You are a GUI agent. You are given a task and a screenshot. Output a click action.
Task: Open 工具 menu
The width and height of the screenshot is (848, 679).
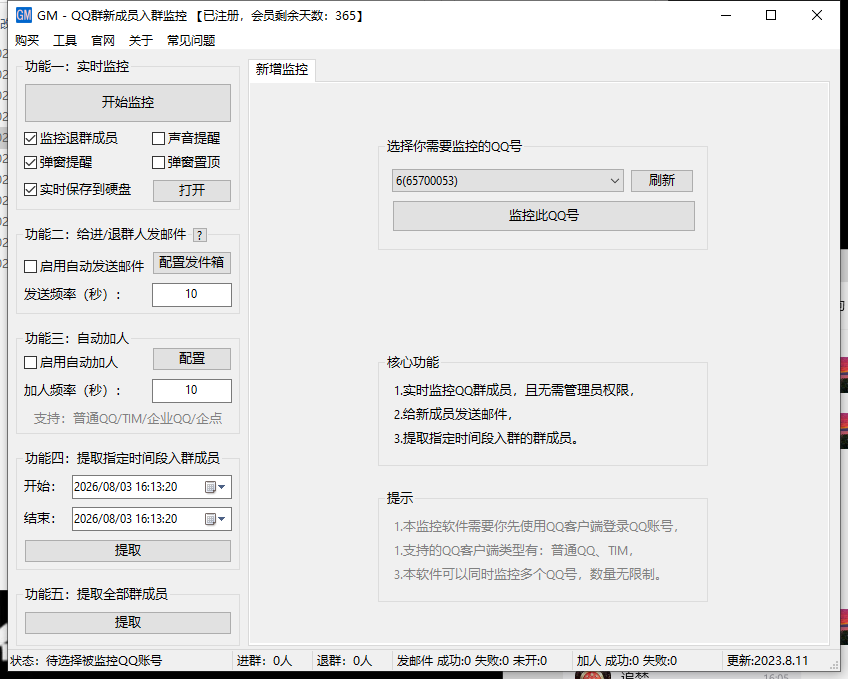point(65,41)
